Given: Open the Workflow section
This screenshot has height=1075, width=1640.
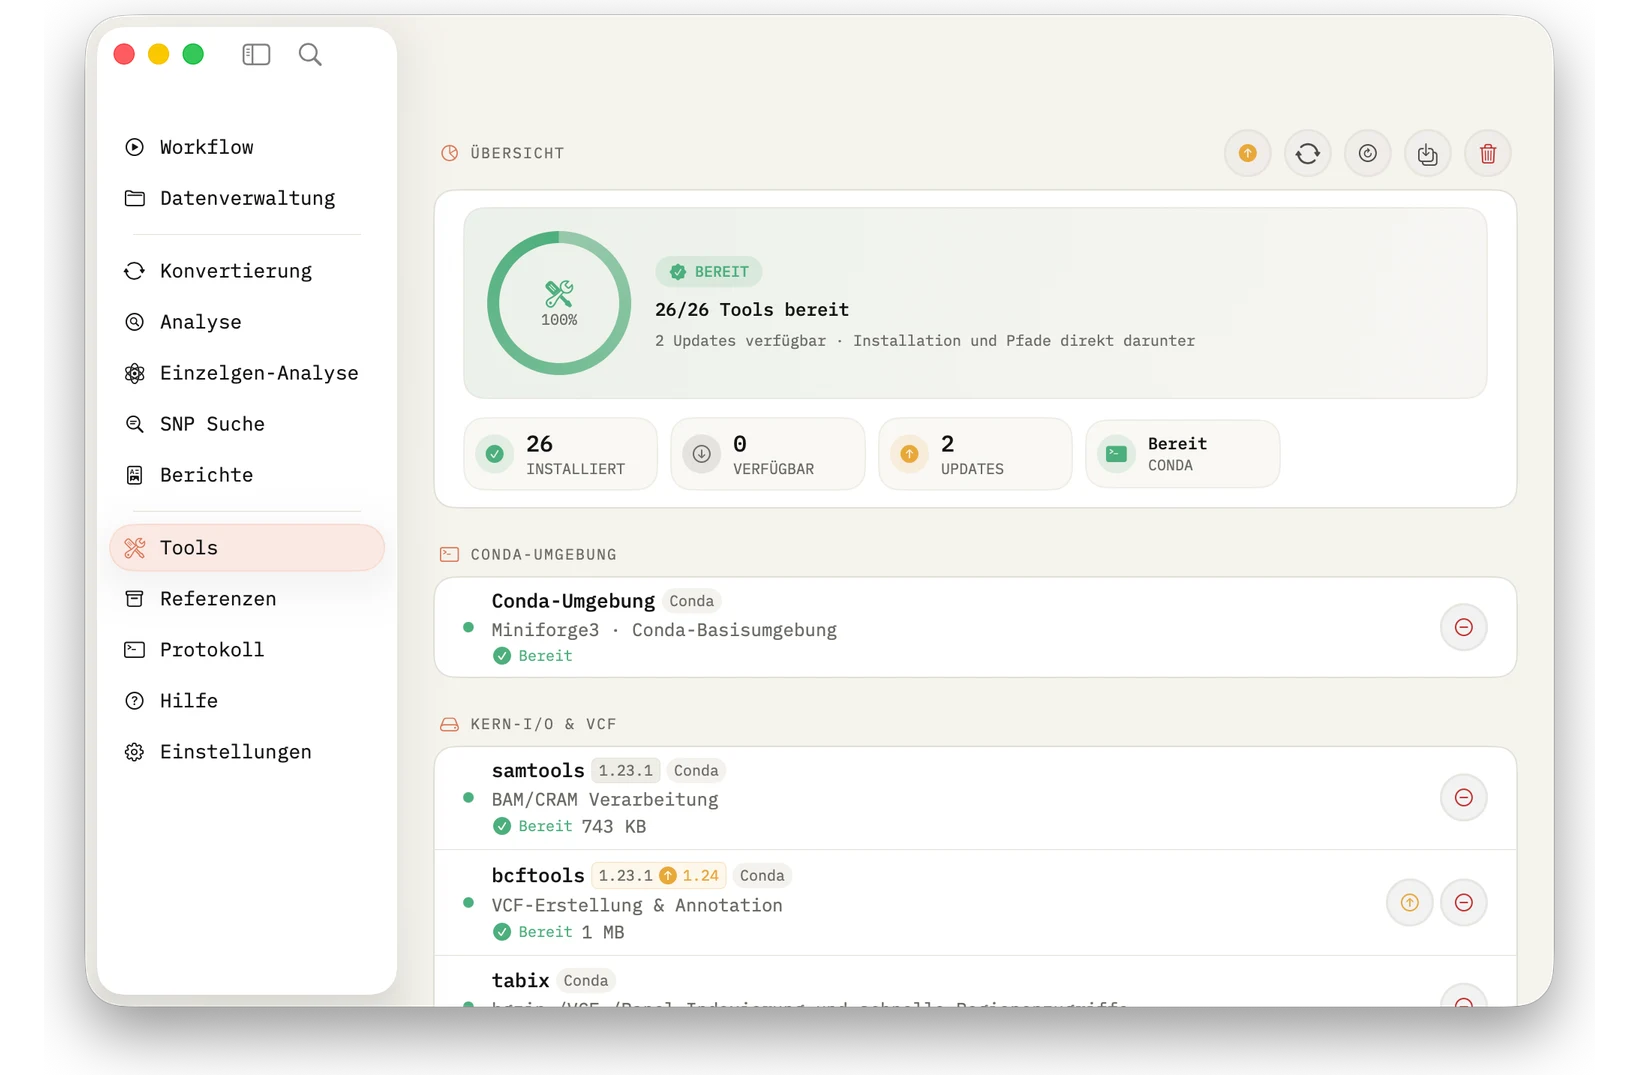Looking at the screenshot, I should pos(247,147).
